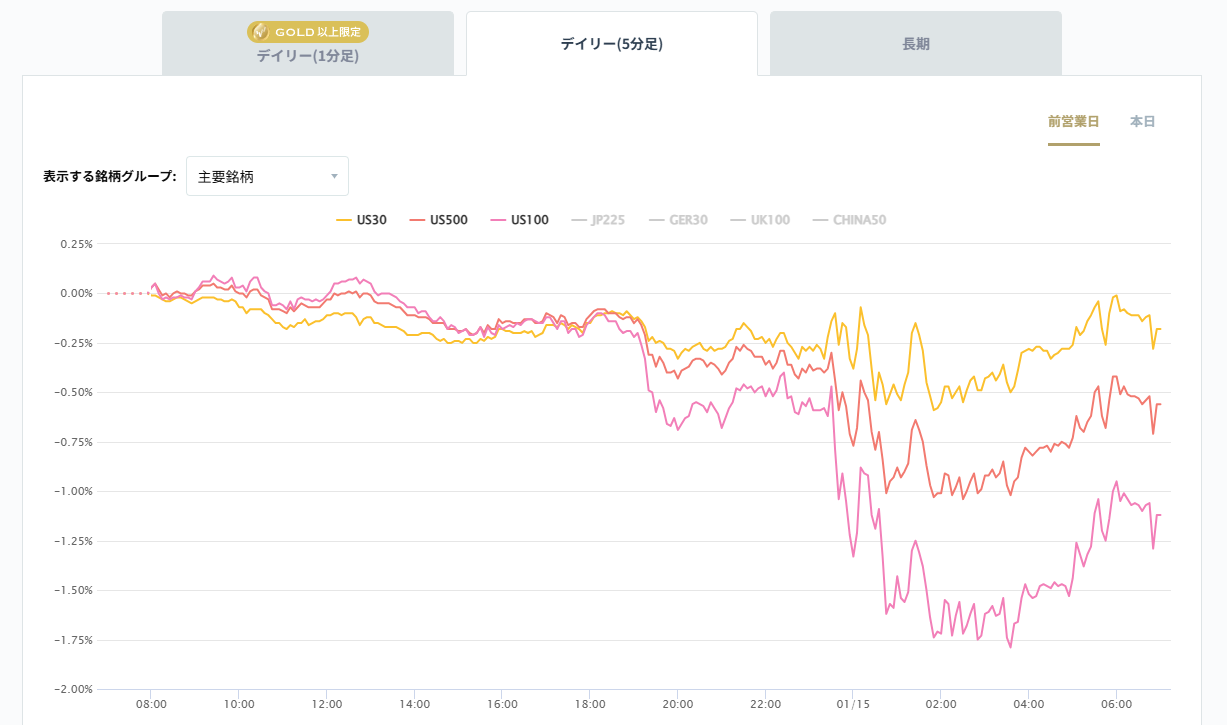Select the 前営業日 view
1227x725 pixels.
point(1073,121)
